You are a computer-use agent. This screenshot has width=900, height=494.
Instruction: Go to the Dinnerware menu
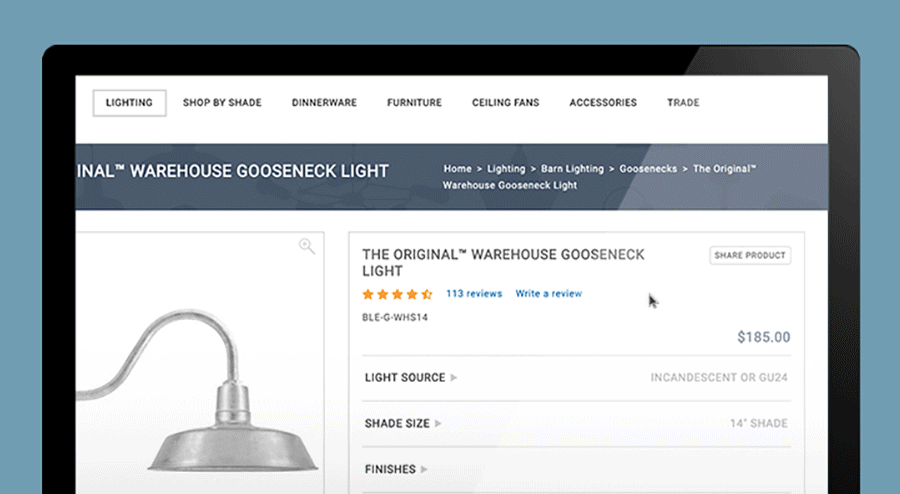point(324,103)
